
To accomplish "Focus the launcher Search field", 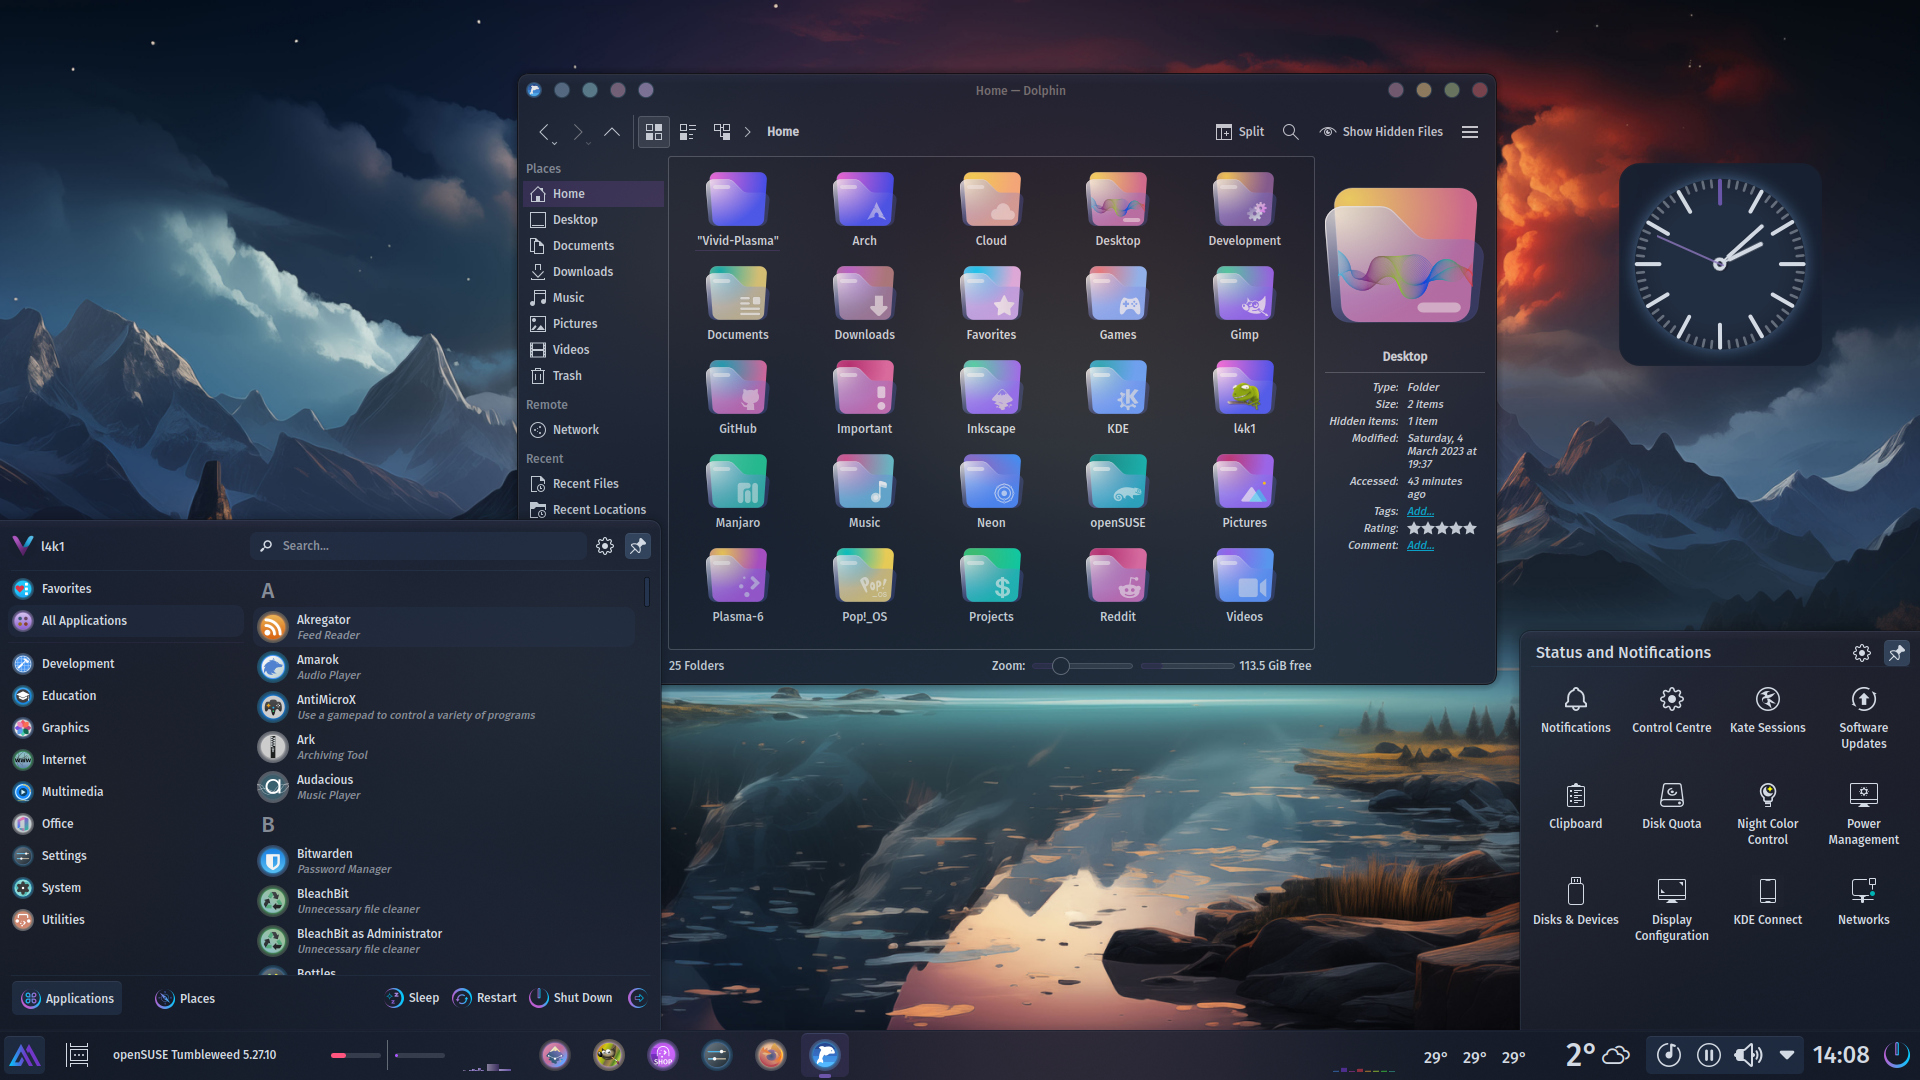I will coord(418,546).
